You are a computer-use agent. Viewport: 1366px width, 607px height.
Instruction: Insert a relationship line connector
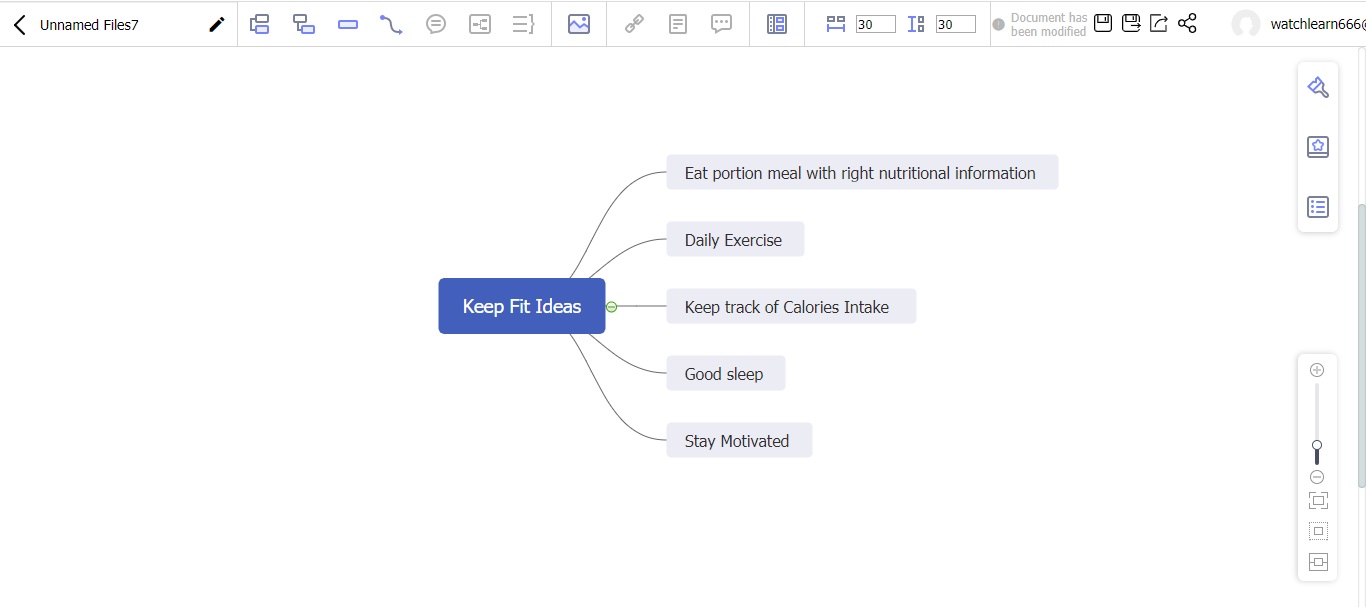tap(391, 24)
